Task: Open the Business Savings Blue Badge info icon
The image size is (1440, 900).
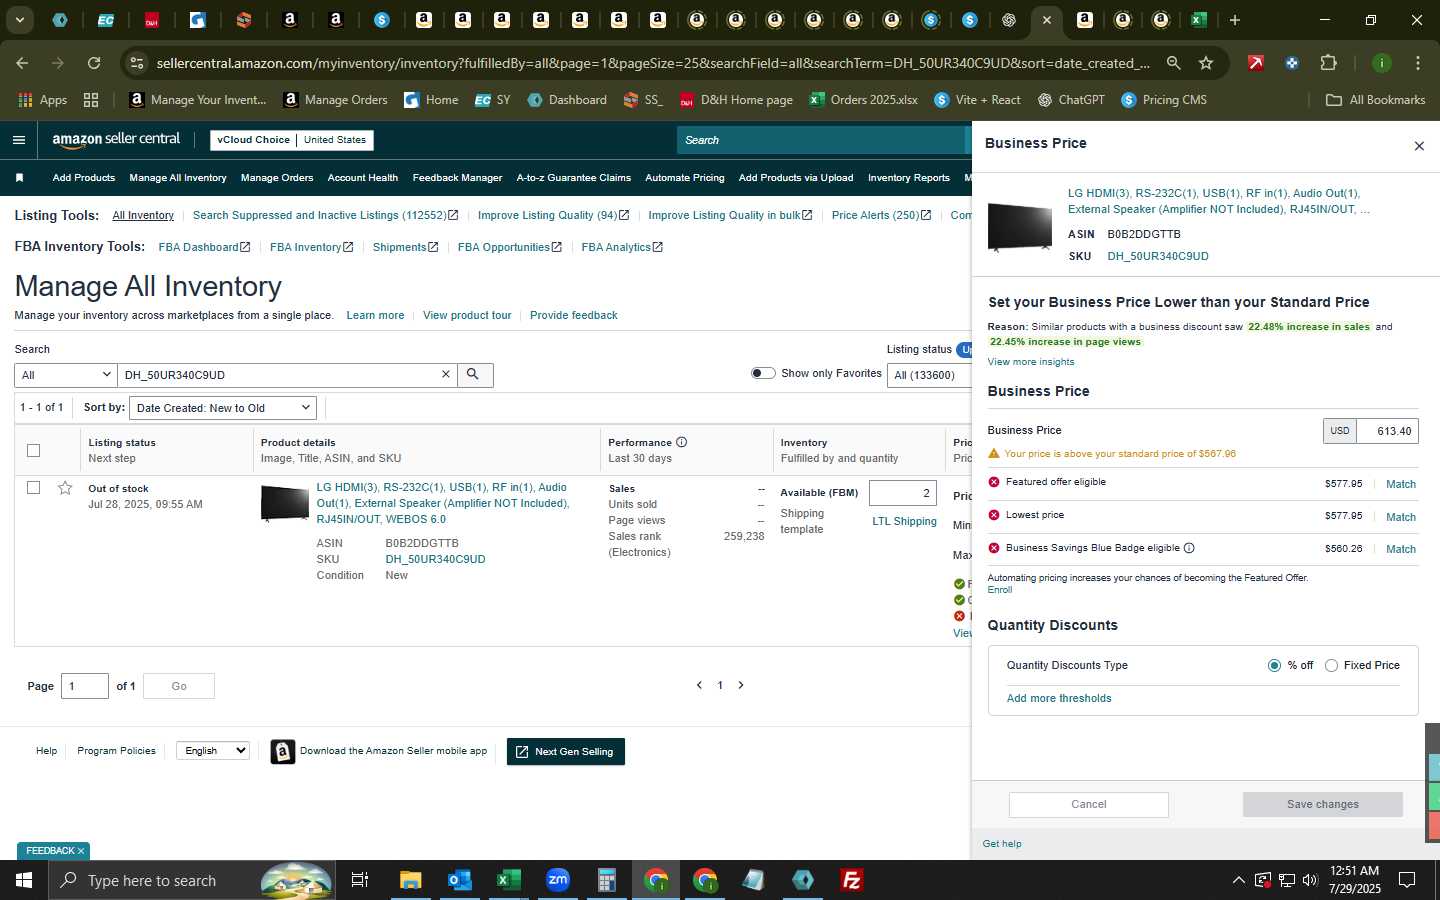Action: pos(1189,548)
